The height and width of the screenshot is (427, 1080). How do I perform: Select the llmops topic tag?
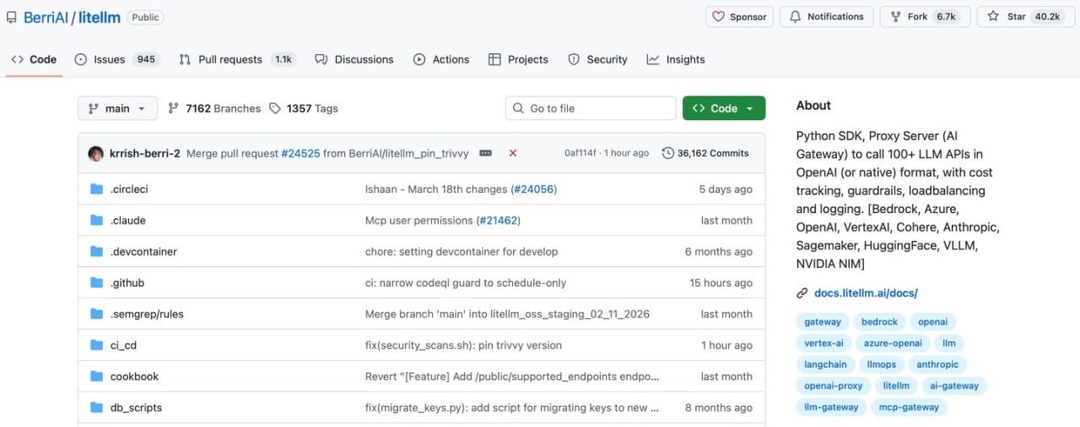click(x=882, y=364)
